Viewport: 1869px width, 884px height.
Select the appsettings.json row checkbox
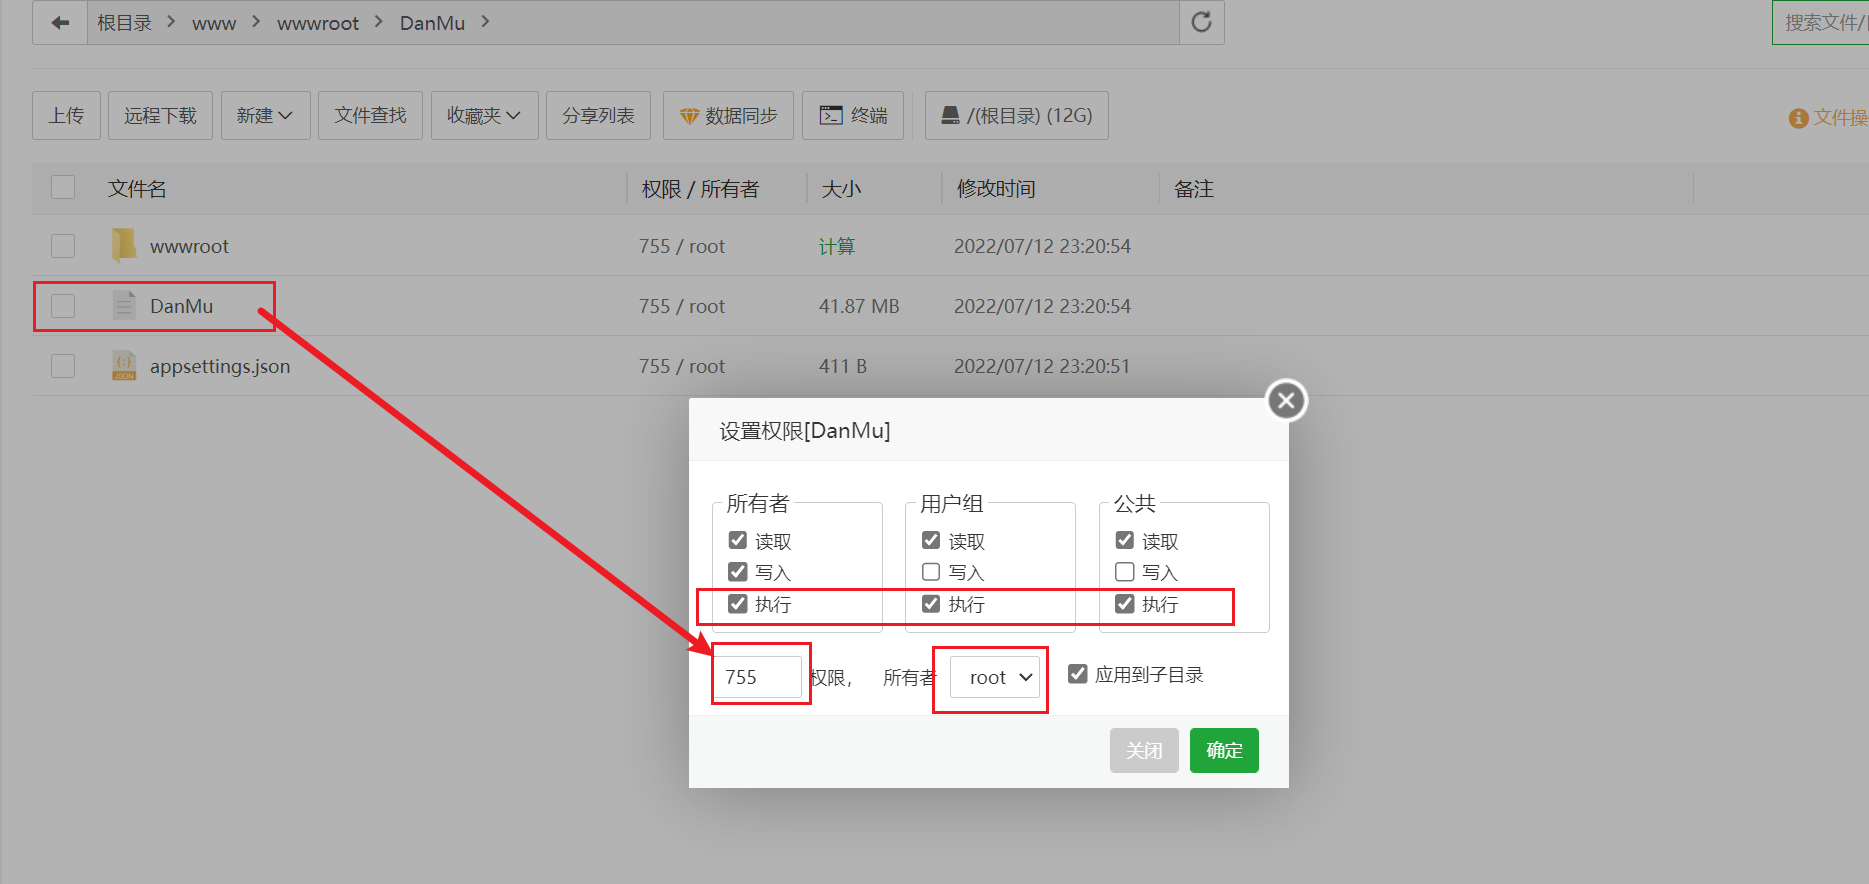coord(63,365)
